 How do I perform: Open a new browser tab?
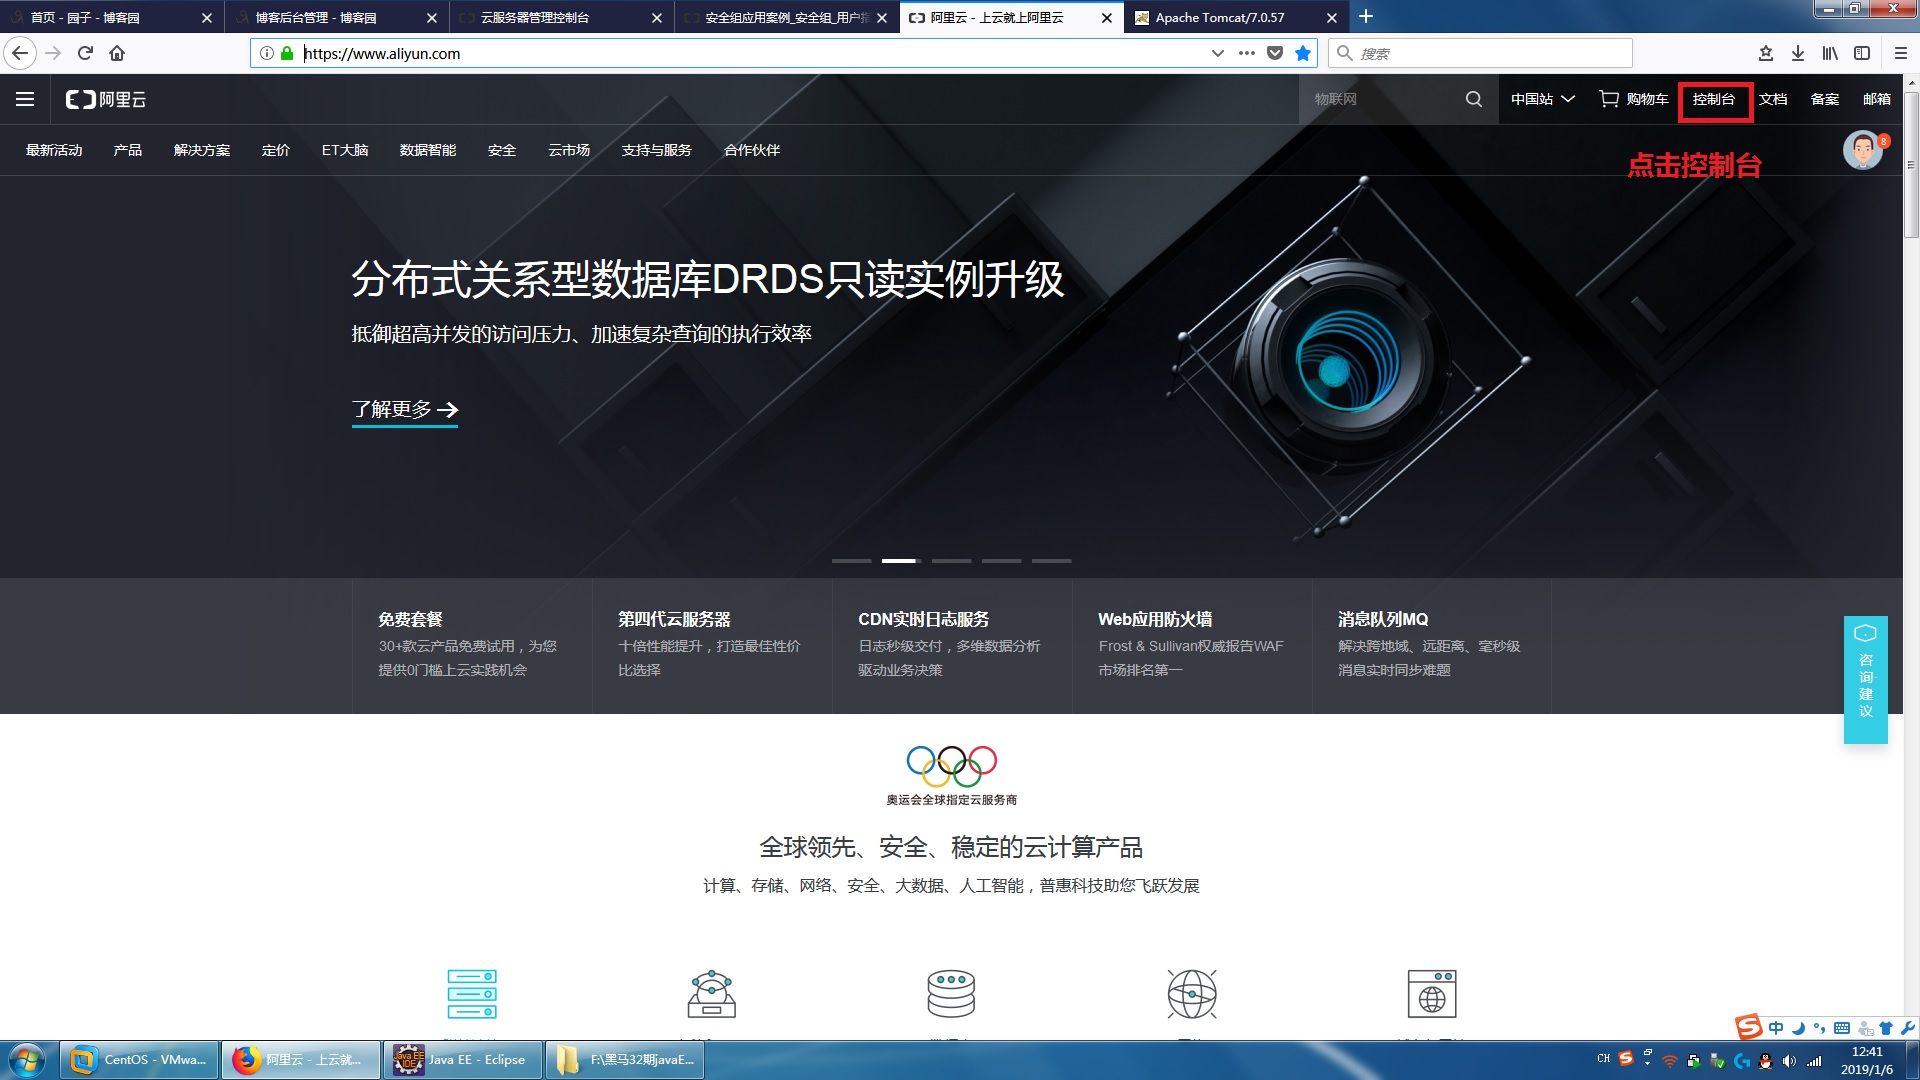(1366, 17)
